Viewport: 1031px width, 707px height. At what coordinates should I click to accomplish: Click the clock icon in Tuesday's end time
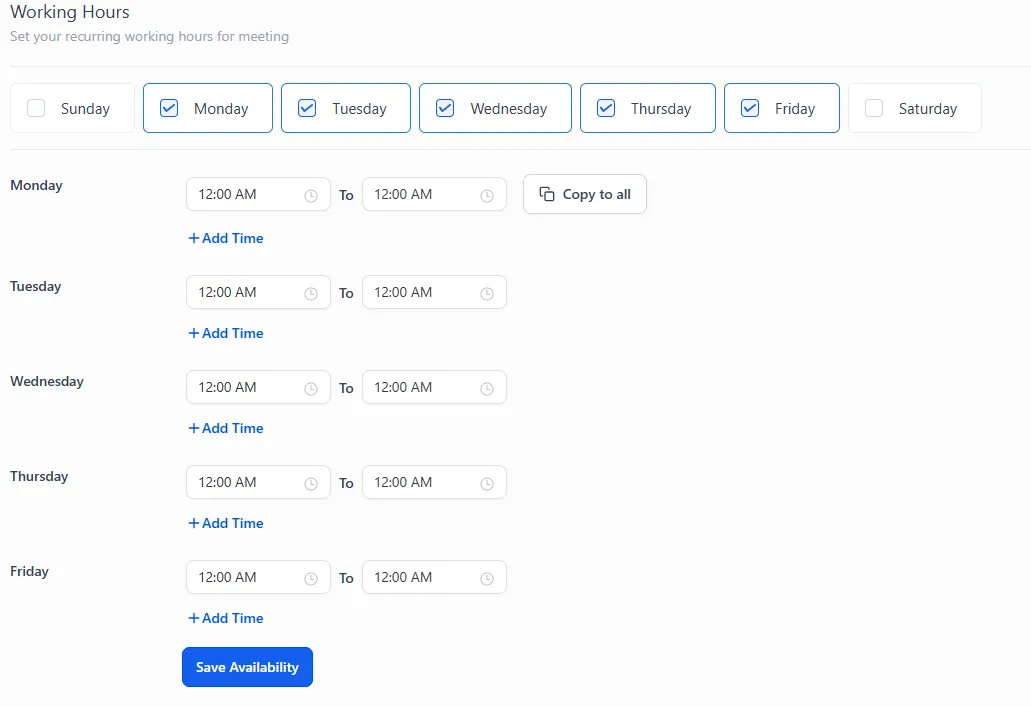coord(487,293)
